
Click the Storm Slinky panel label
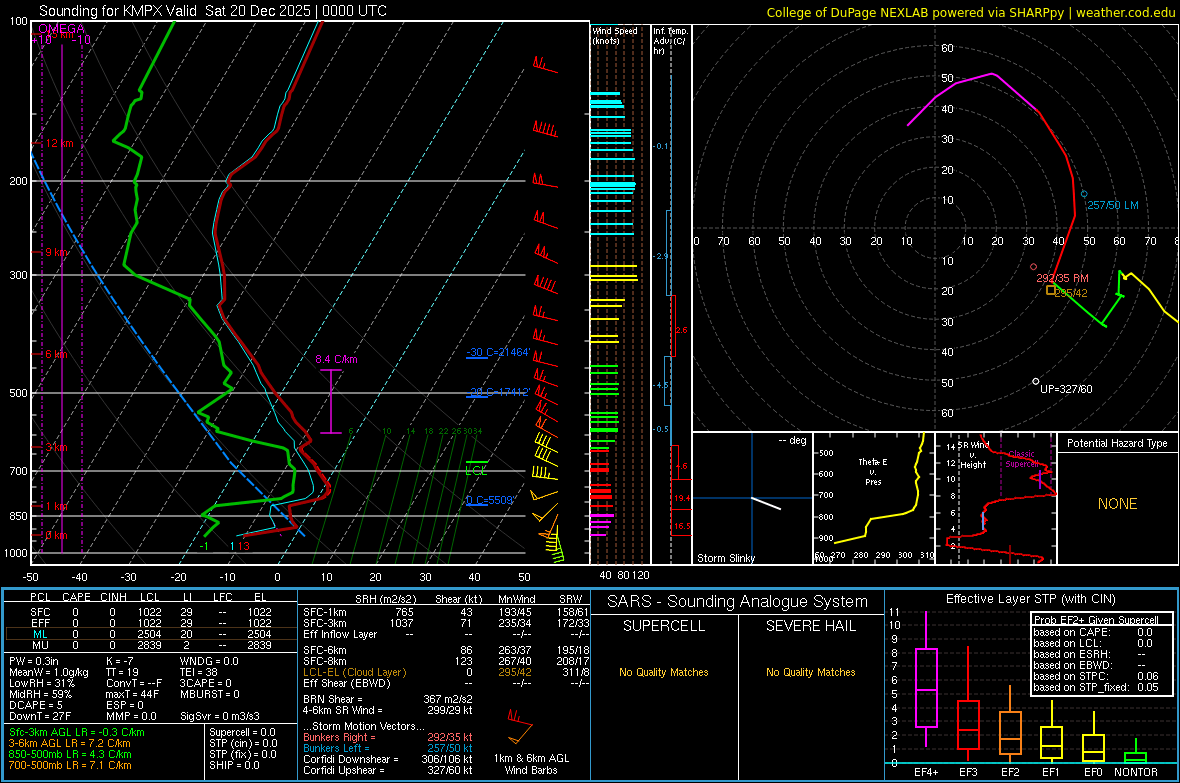pyautogui.click(x=725, y=558)
